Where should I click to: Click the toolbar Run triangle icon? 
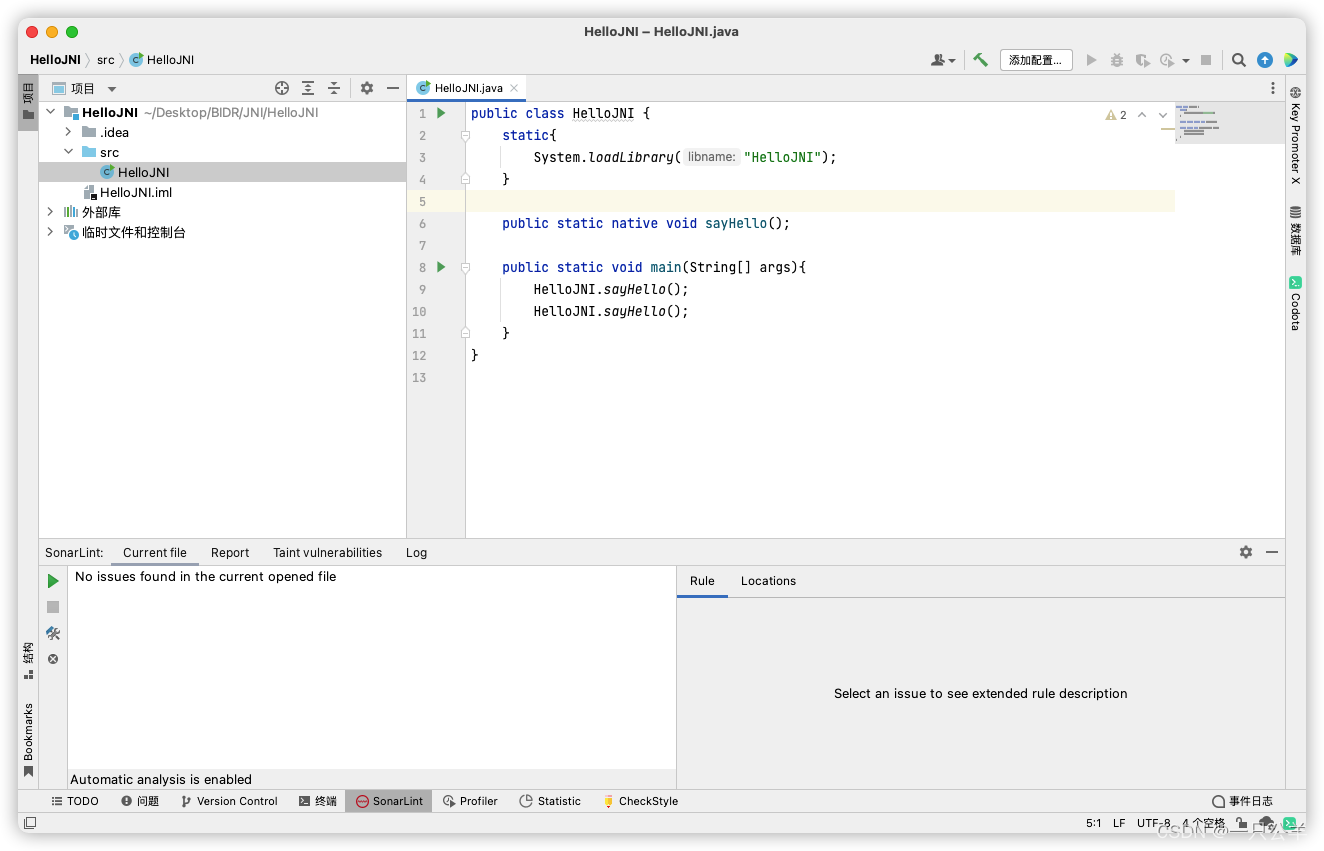point(1091,60)
